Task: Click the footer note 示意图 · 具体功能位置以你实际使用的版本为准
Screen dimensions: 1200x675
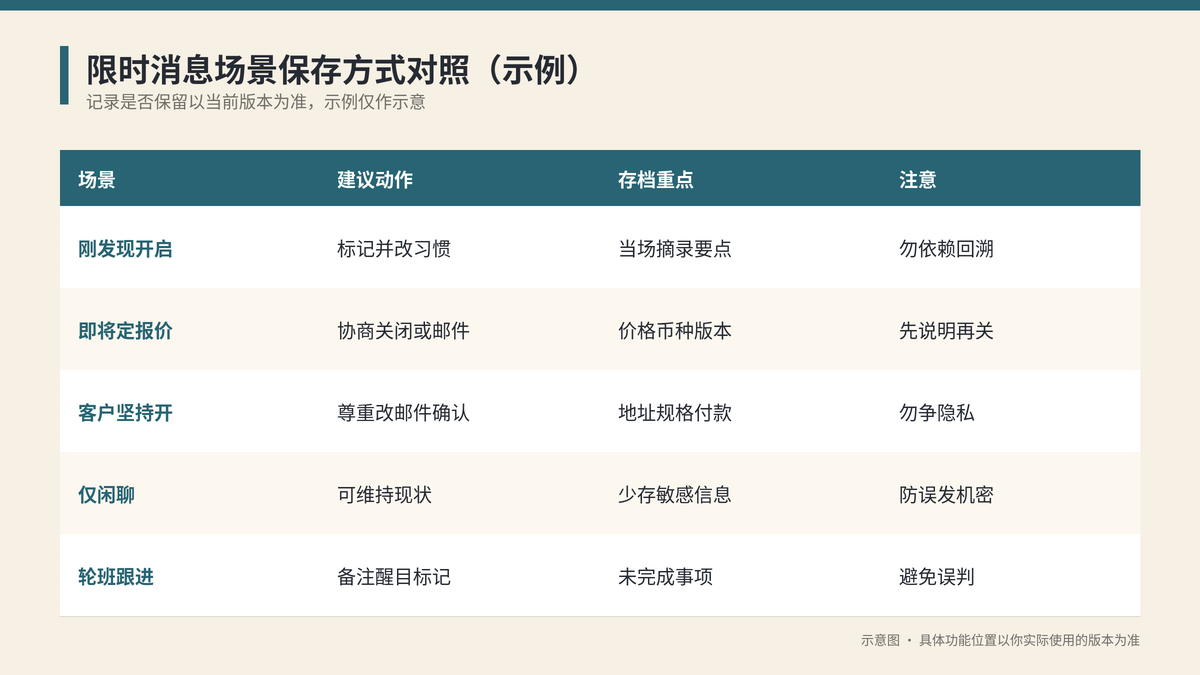Action: pyautogui.click(x=1000, y=640)
